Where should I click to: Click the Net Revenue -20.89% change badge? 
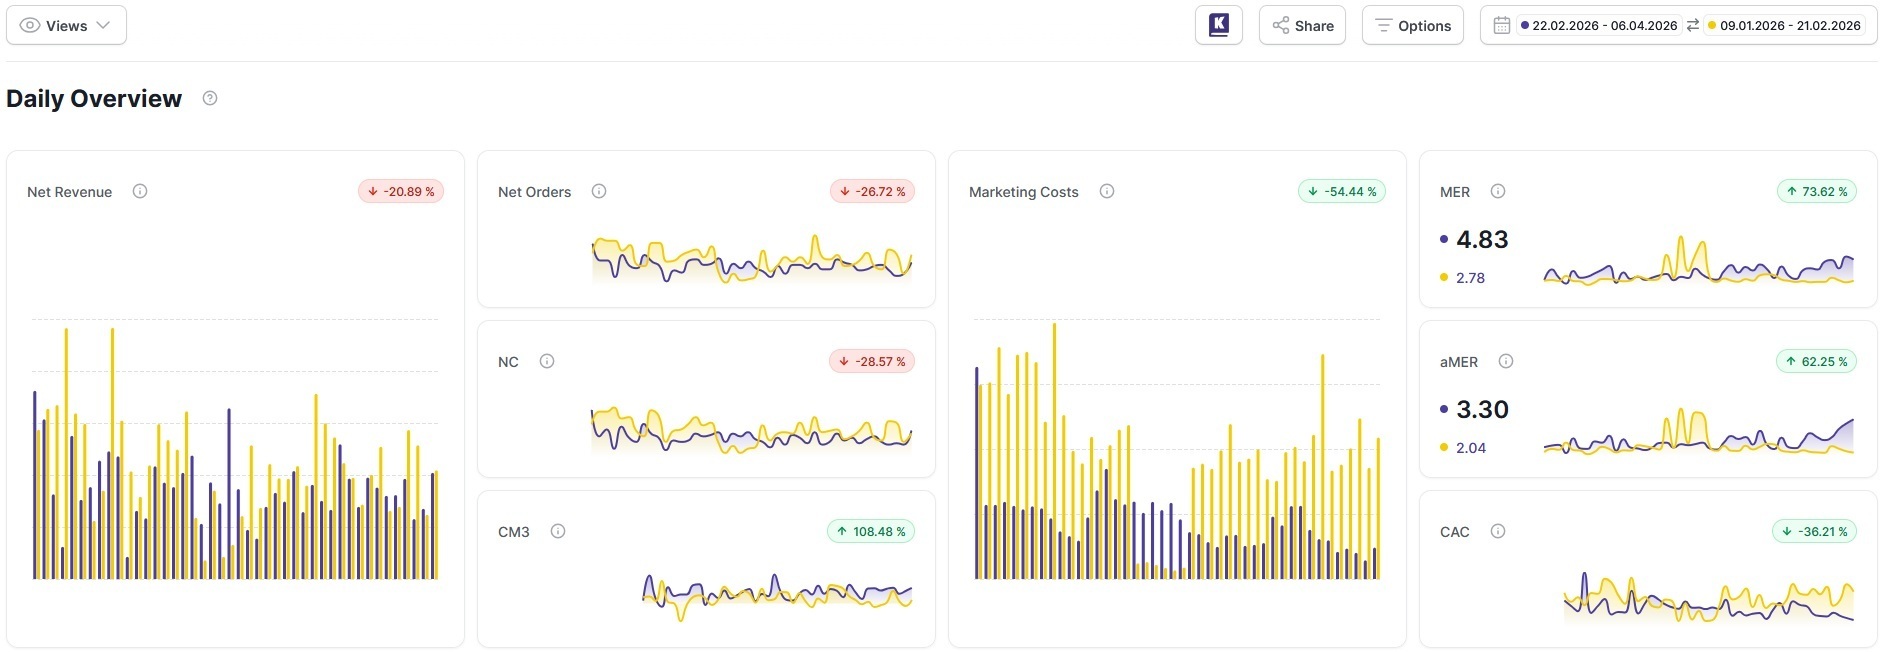pos(401,191)
